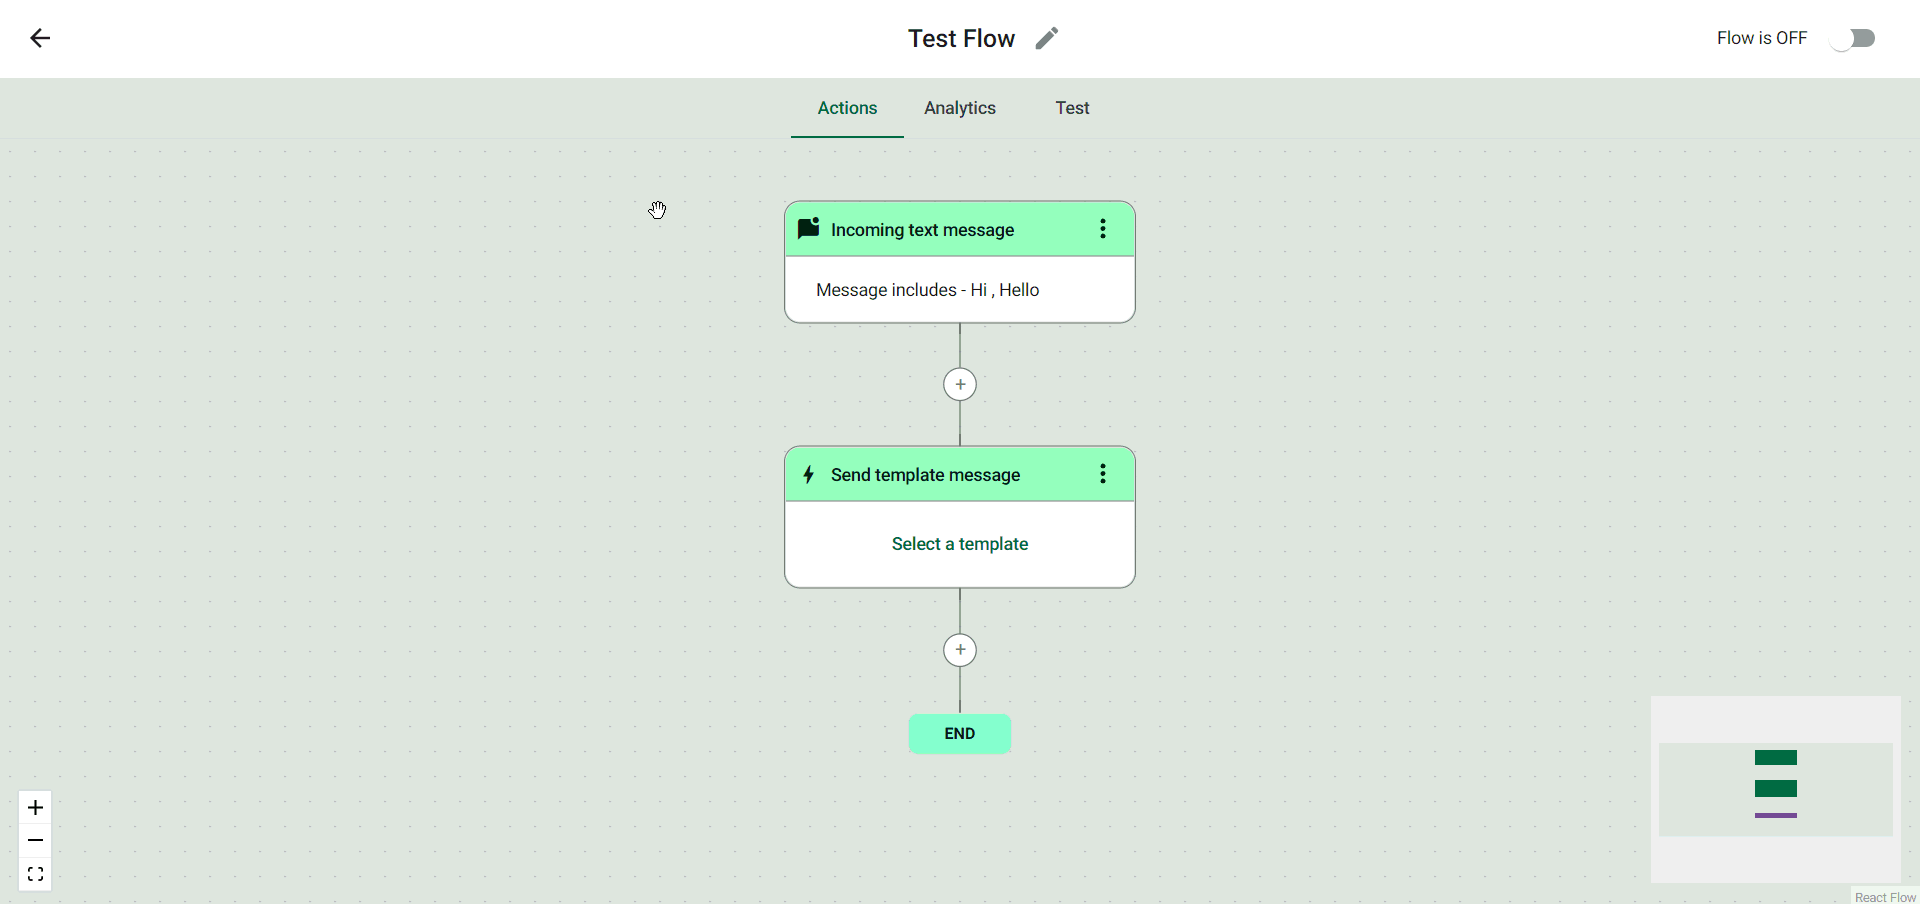Click the incoming message flag icon

pyautogui.click(x=809, y=228)
